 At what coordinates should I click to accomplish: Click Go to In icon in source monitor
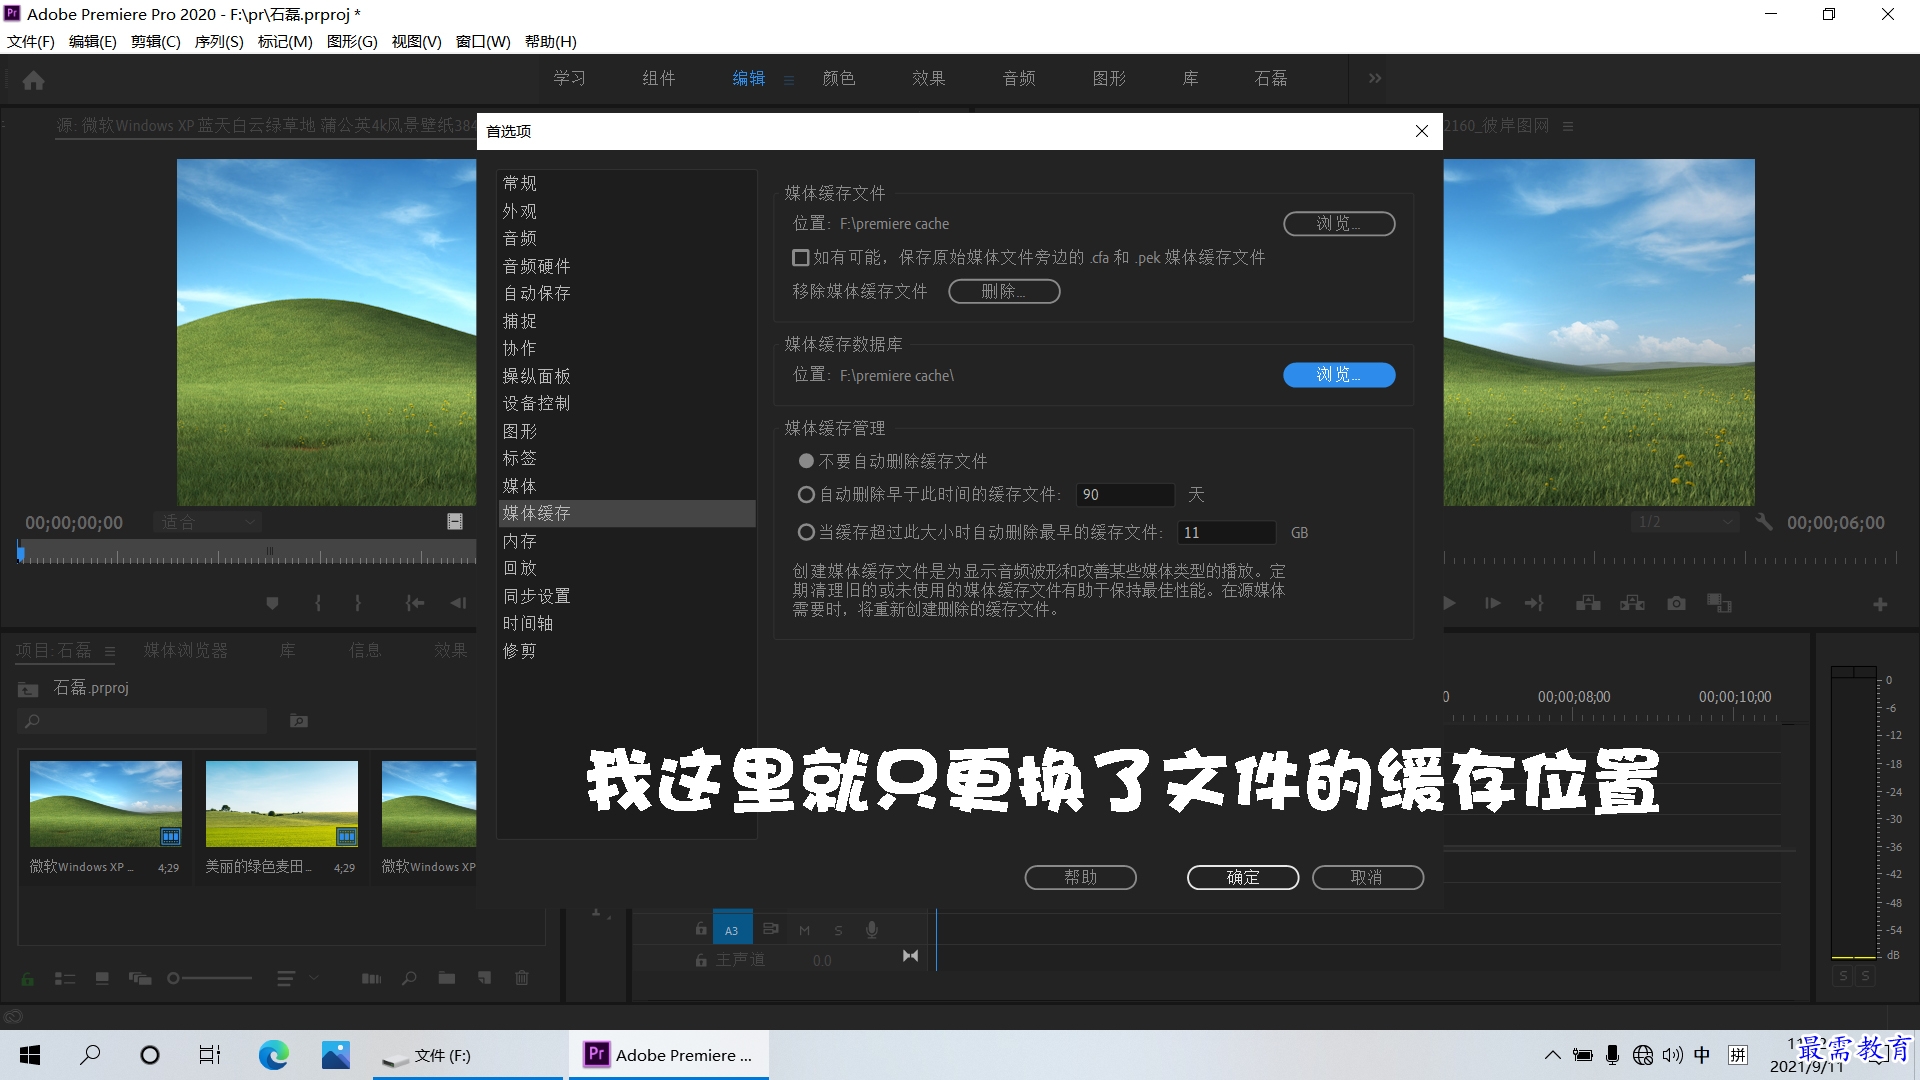(414, 603)
